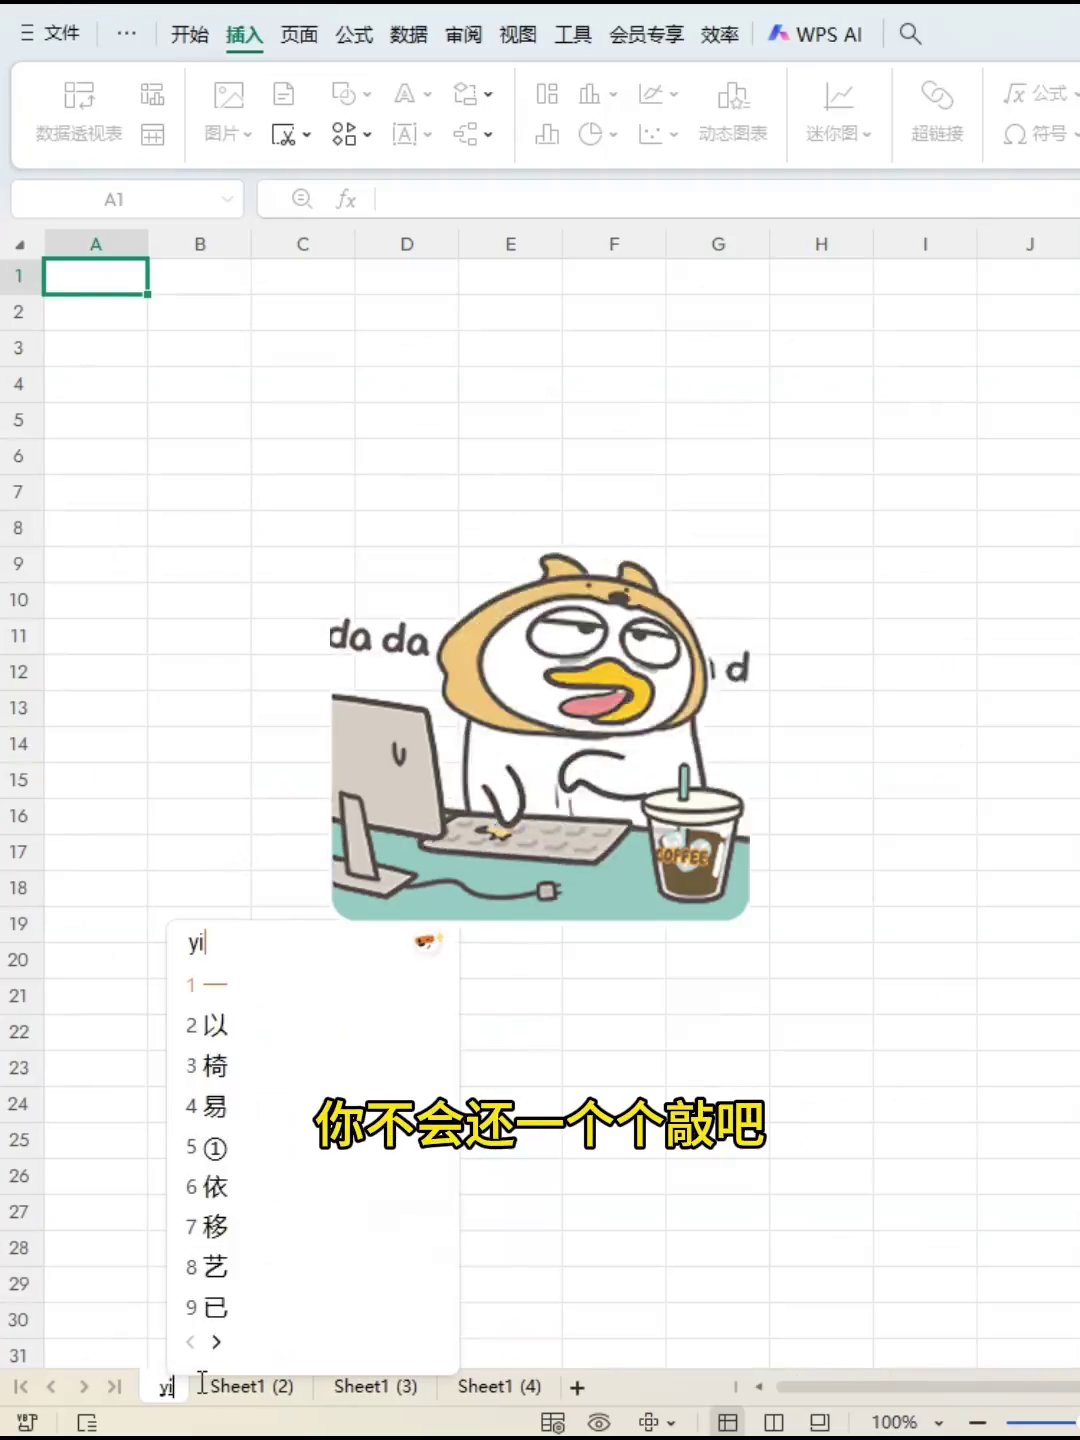Click the IME emoji icon in candidate box
1080x1440 pixels.
pyautogui.click(x=428, y=941)
